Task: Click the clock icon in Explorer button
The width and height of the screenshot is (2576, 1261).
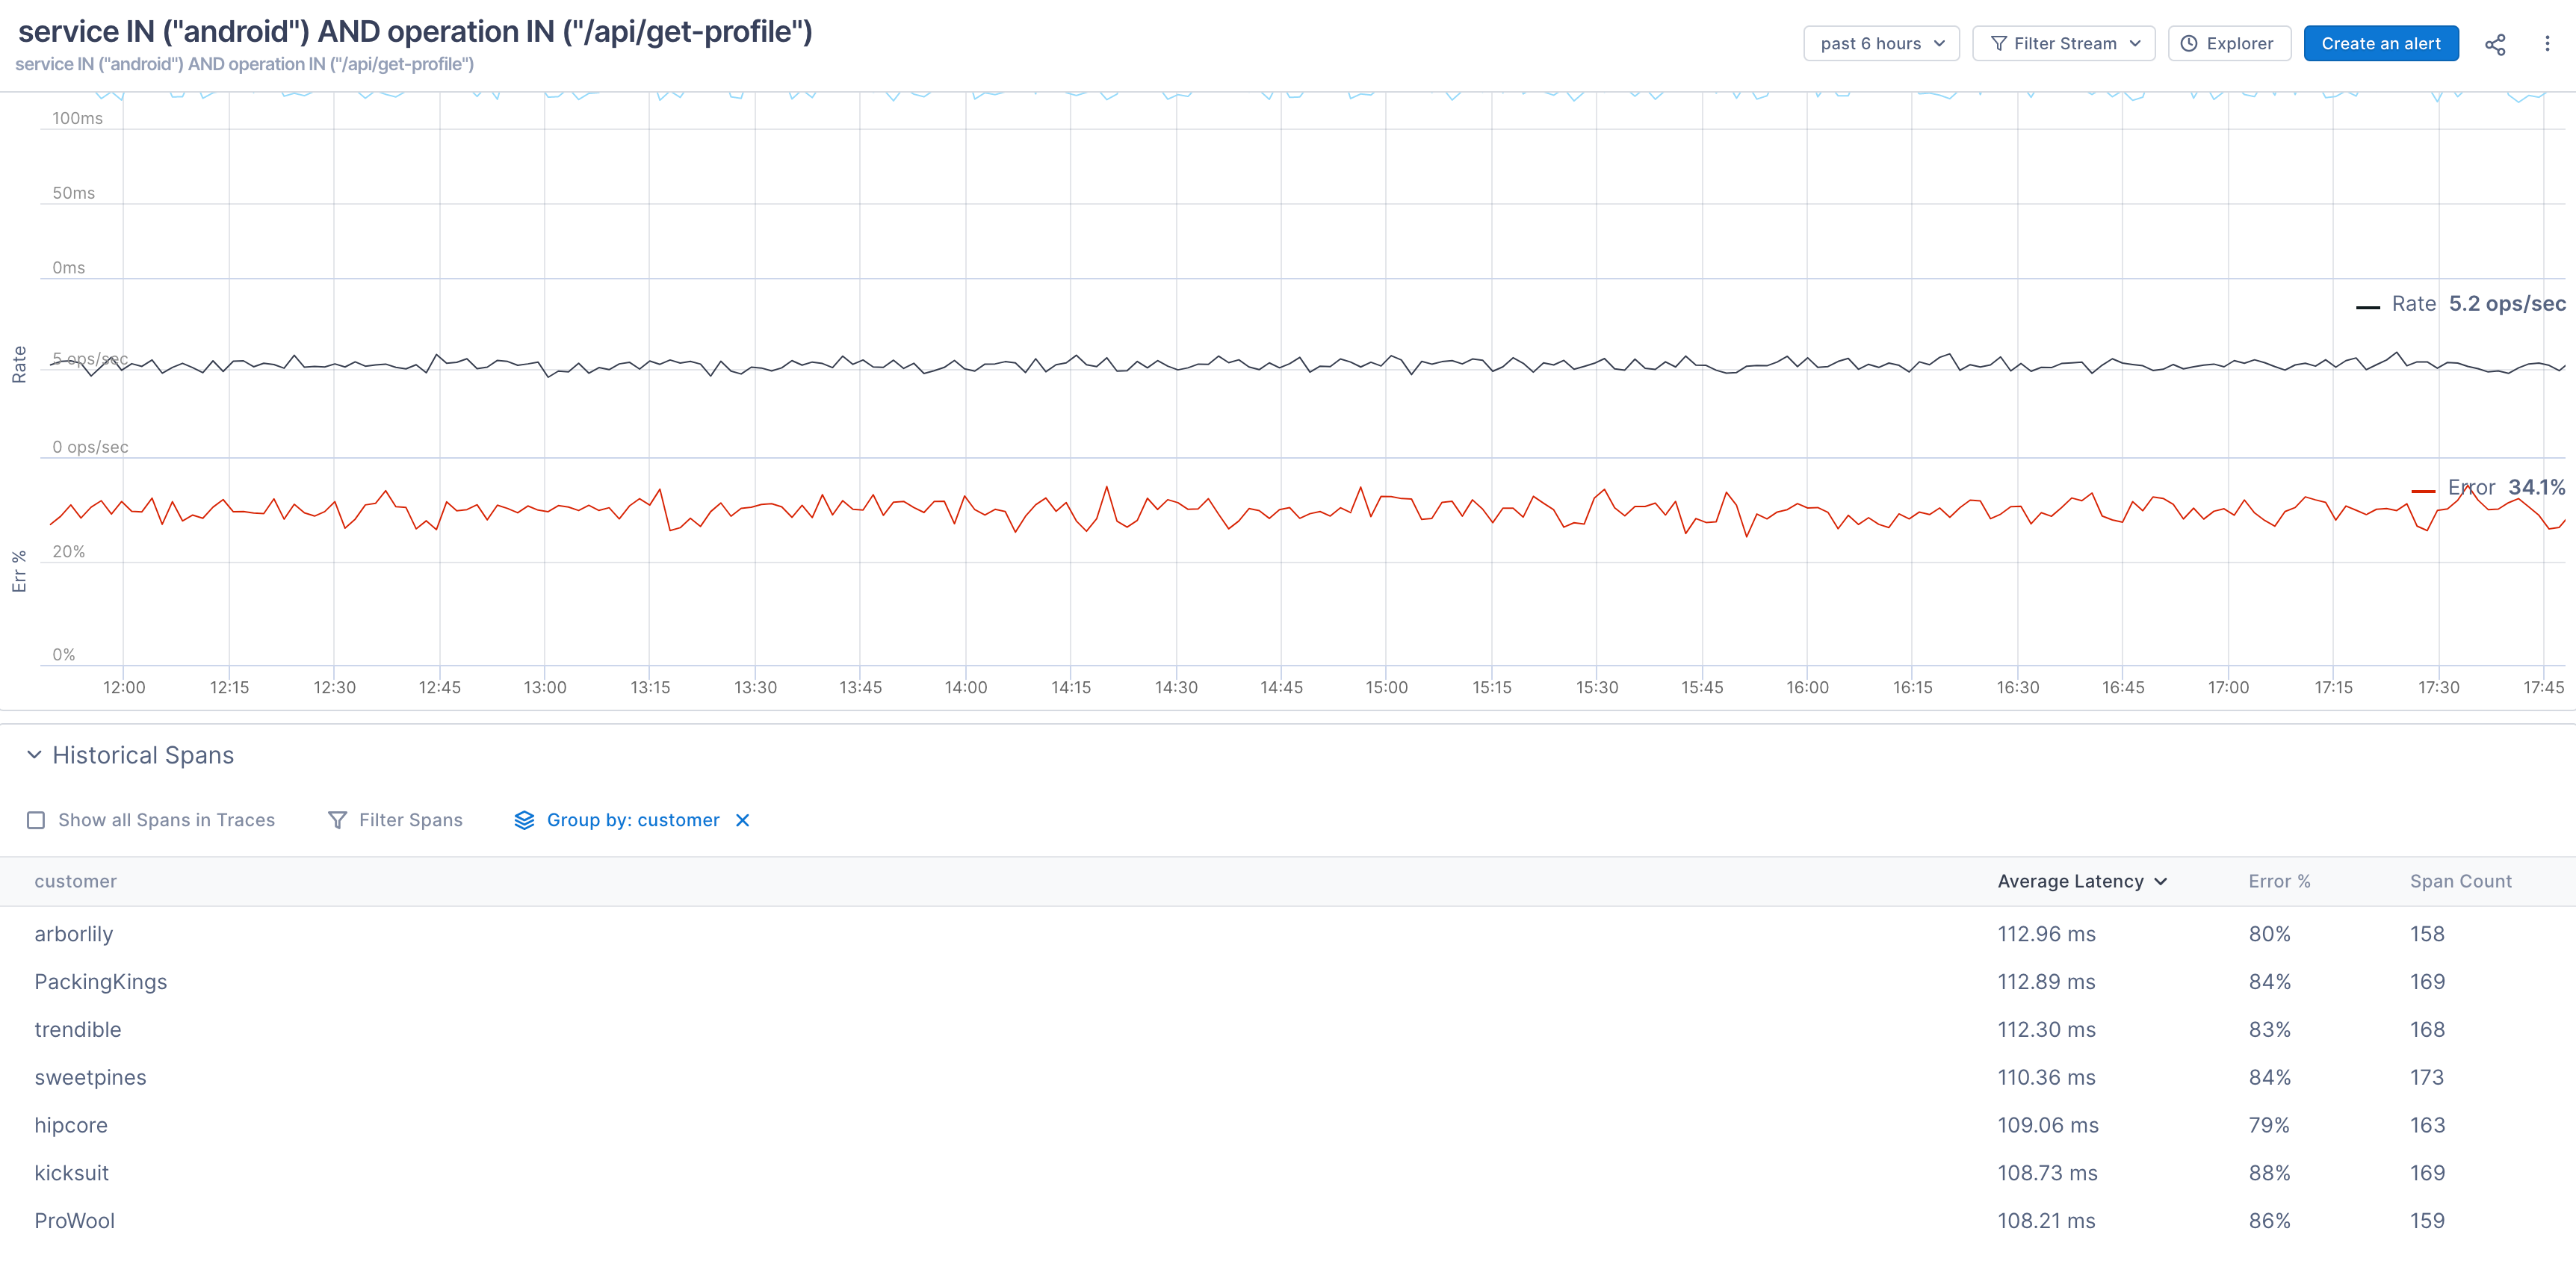Action: [x=2189, y=44]
